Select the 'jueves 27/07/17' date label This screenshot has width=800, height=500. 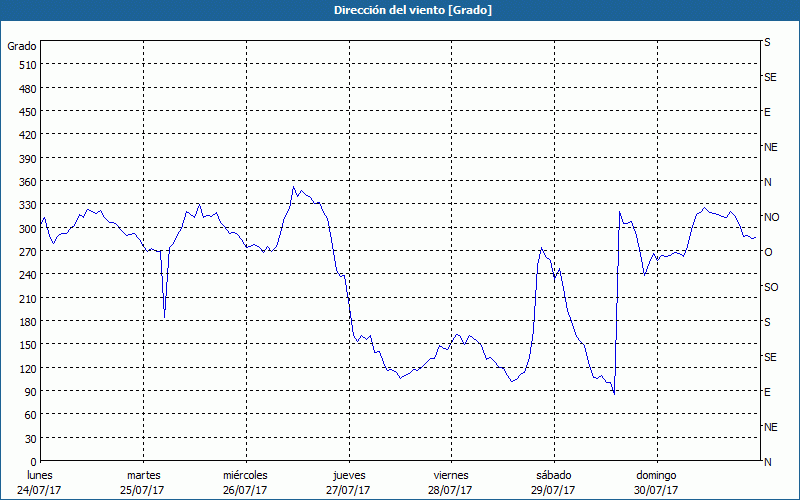click(347, 482)
